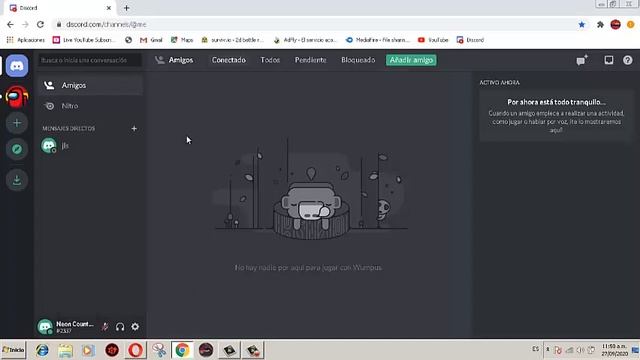
Task: Click the browser back arrow
Action: coord(10,24)
